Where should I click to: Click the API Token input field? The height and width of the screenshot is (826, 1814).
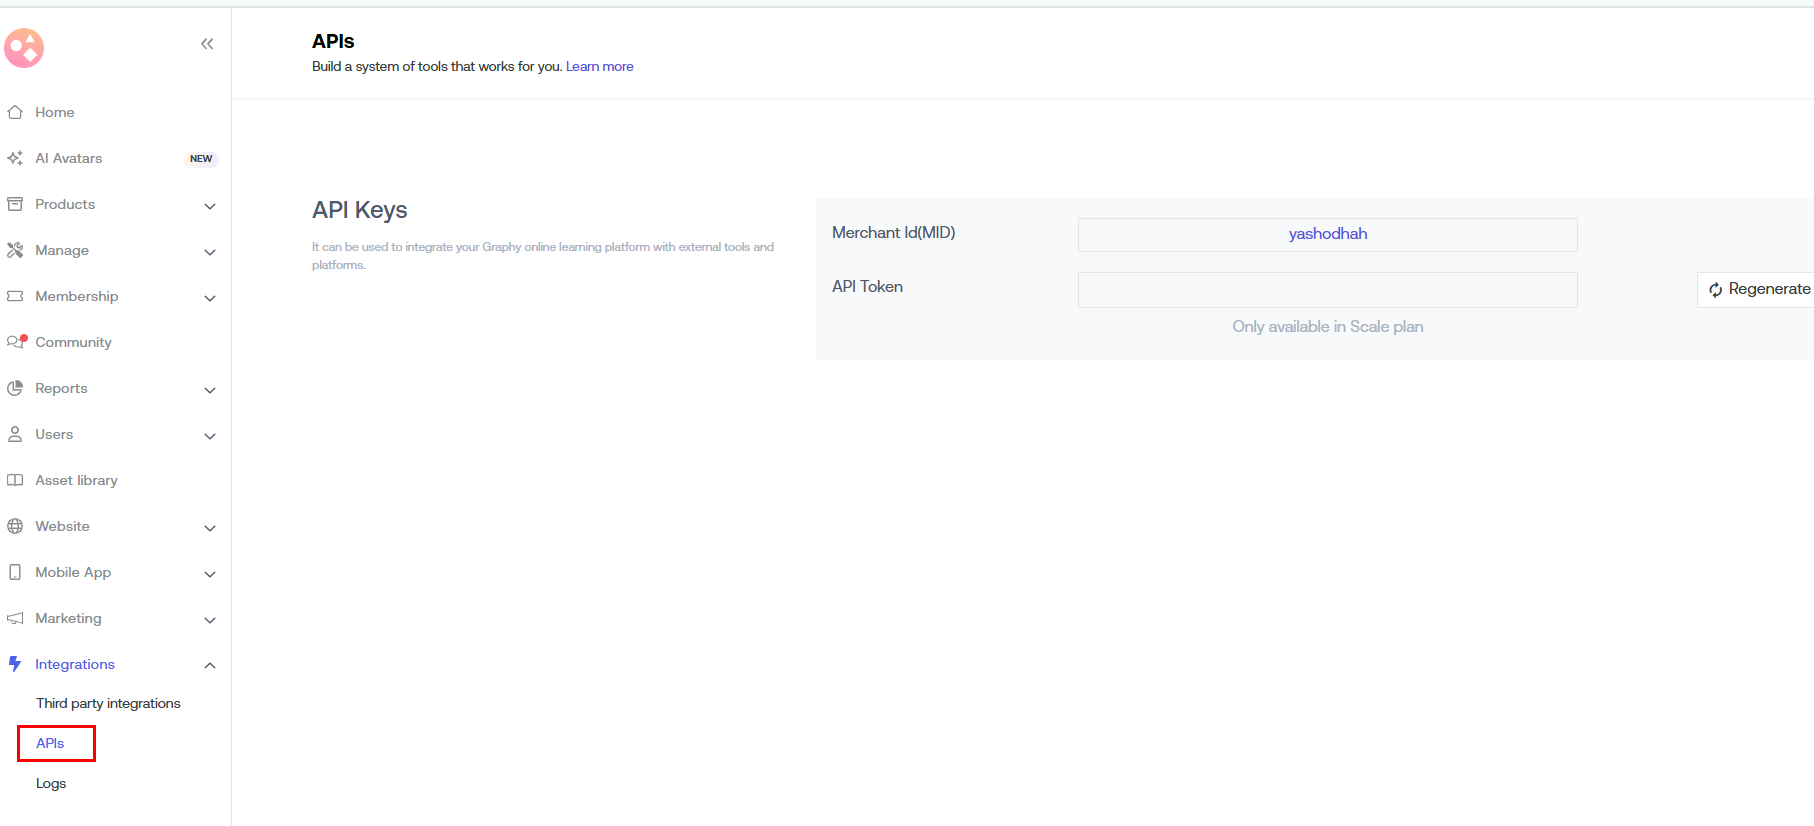click(x=1327, y=289)
